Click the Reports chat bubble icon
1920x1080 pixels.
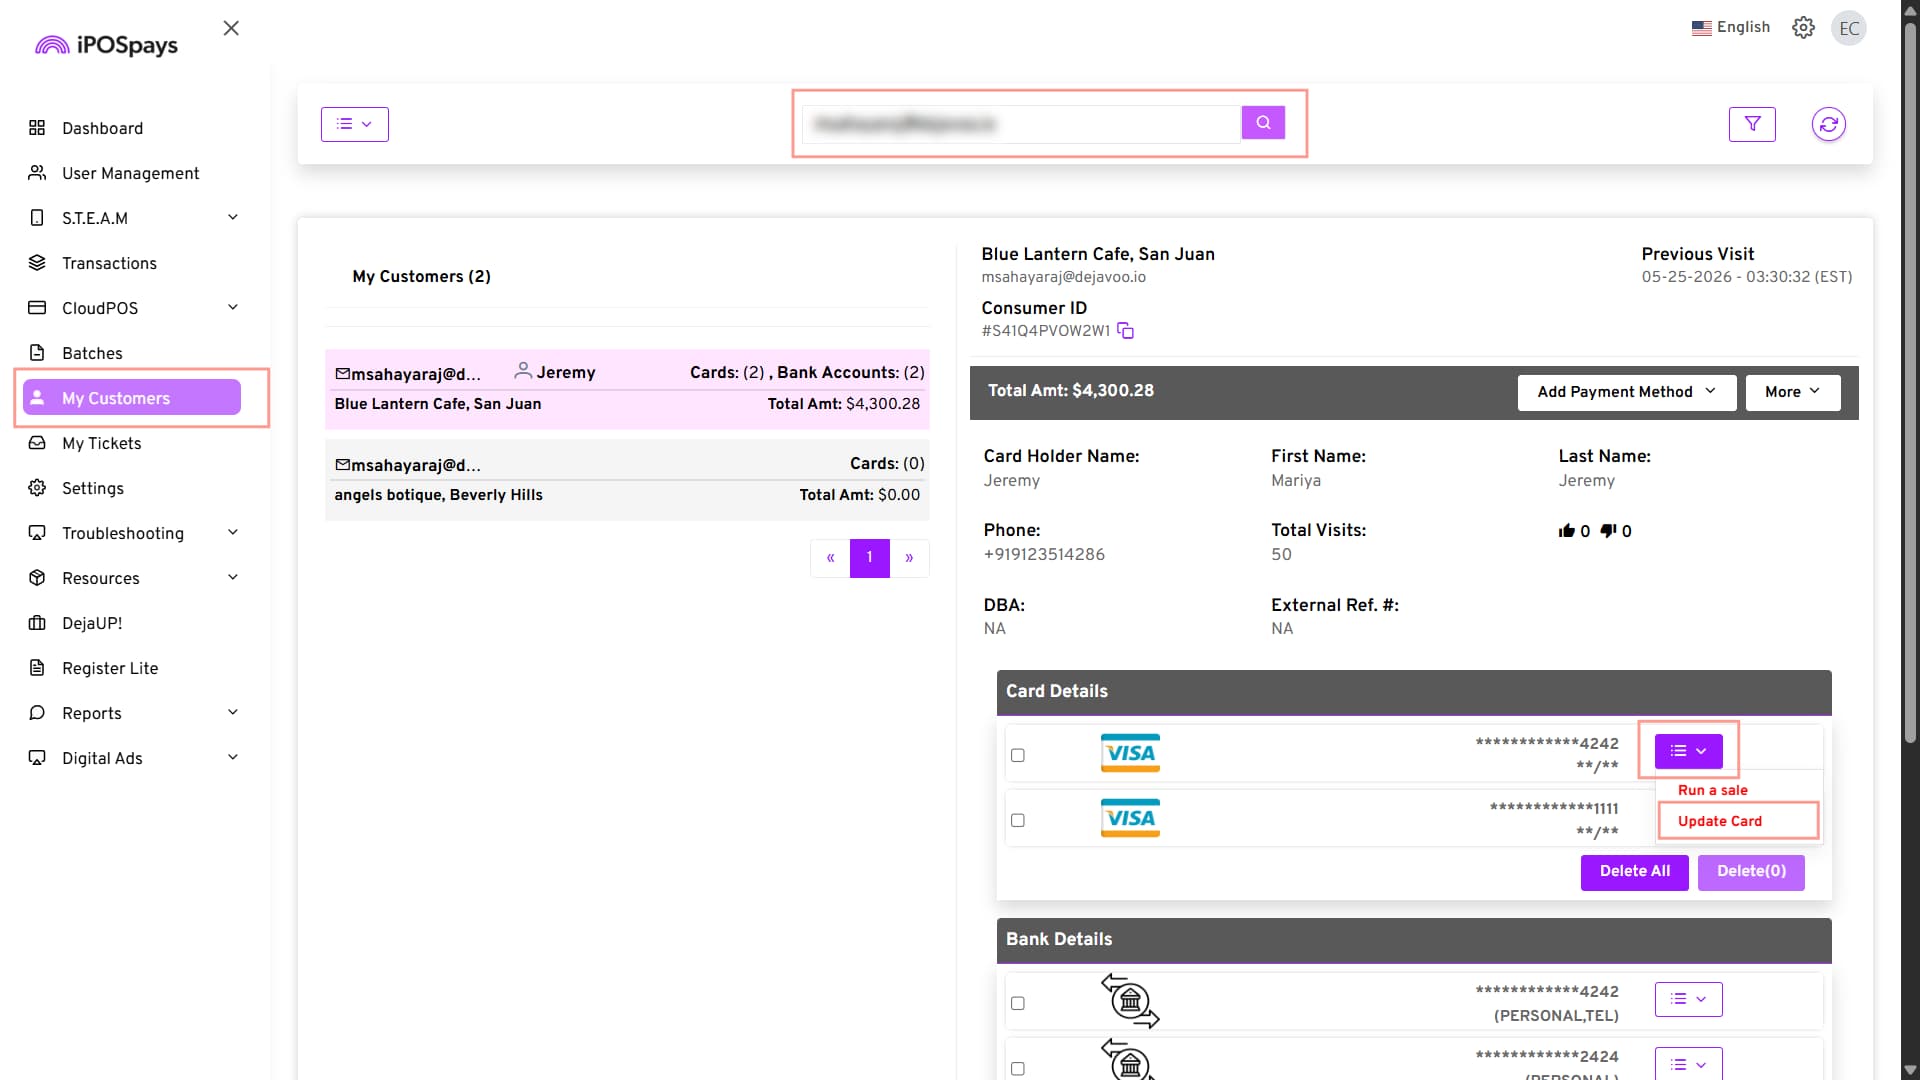tap(37, 713)
